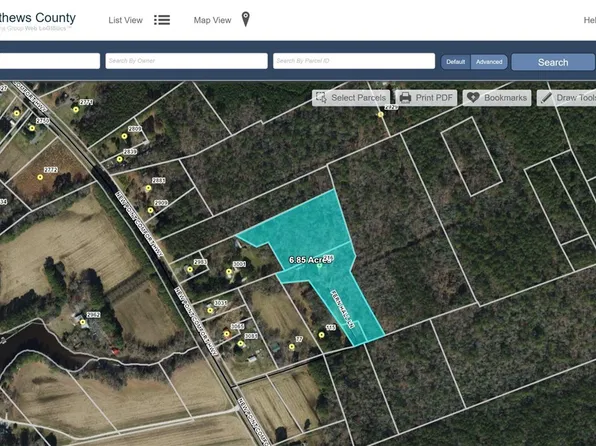Click yellow marker for address 2772
596x446 pixels.
pyautogui.click(x=40, y=177)
